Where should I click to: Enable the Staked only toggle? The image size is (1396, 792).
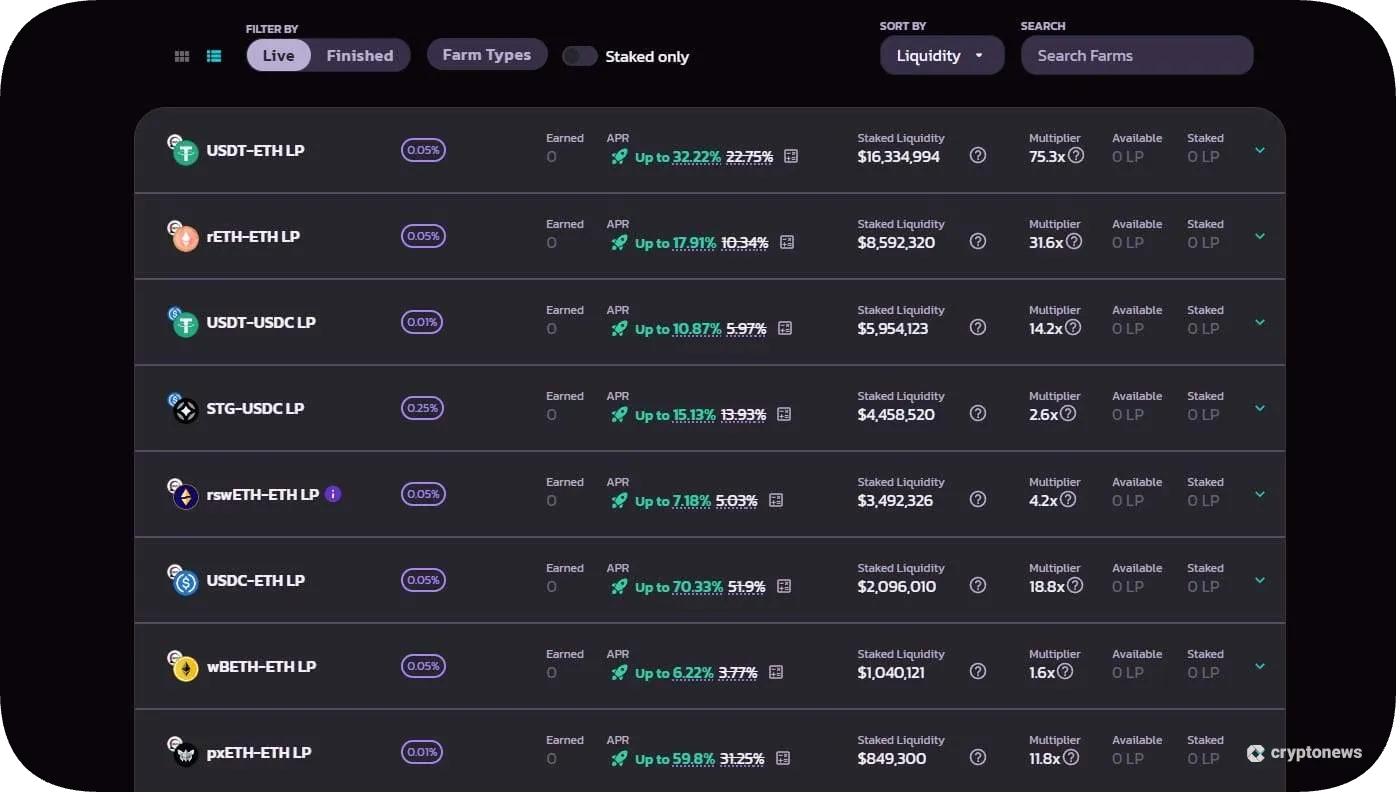click(580, 56)
